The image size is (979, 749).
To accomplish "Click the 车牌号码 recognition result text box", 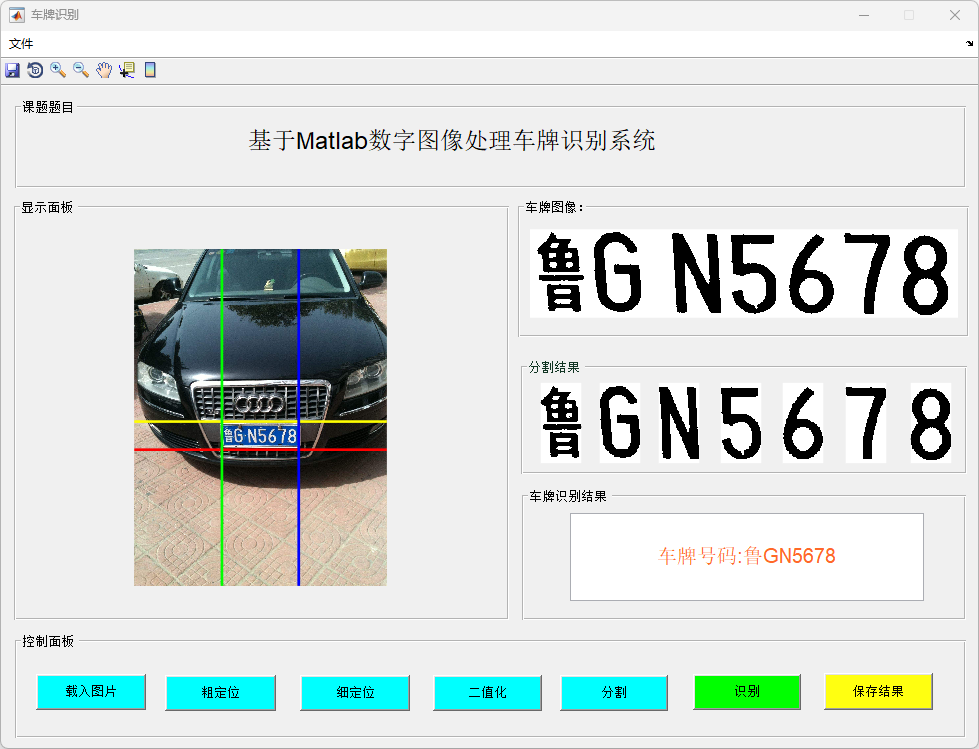I will point(746,557).
